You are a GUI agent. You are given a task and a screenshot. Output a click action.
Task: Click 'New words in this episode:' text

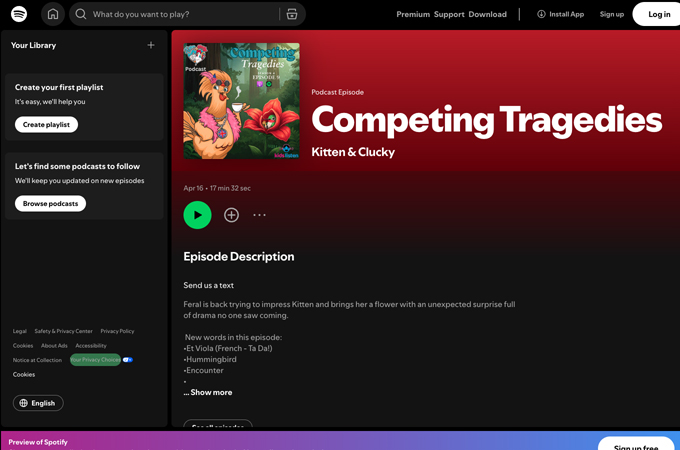(233, 337)
